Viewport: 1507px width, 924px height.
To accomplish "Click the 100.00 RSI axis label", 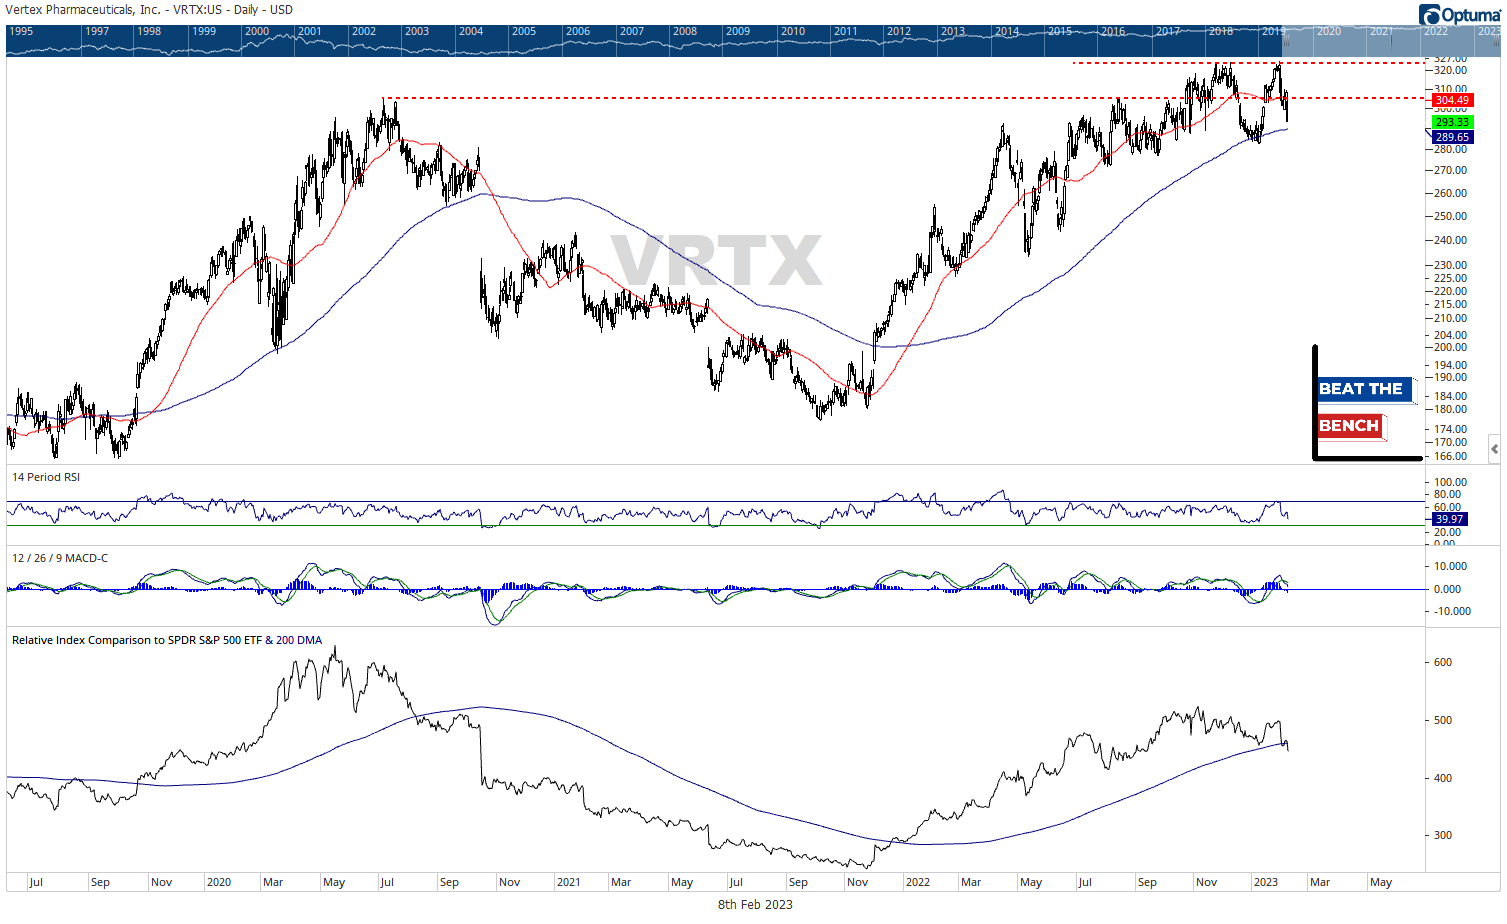I will (x=1450, y=482).
